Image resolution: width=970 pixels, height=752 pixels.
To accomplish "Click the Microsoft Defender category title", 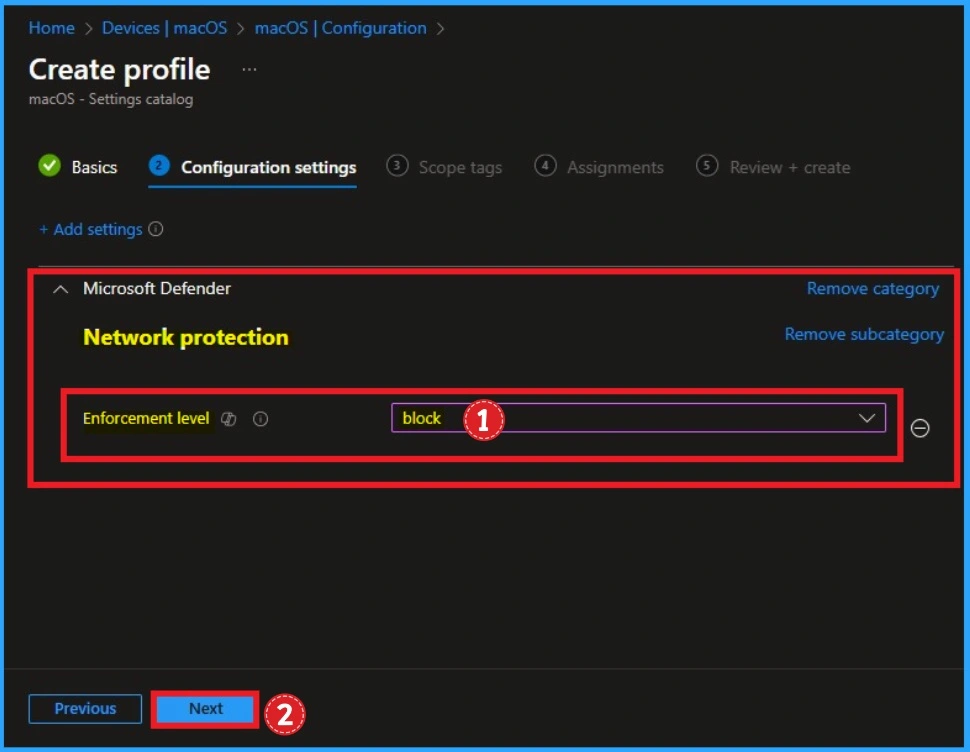I will [157, 288].
